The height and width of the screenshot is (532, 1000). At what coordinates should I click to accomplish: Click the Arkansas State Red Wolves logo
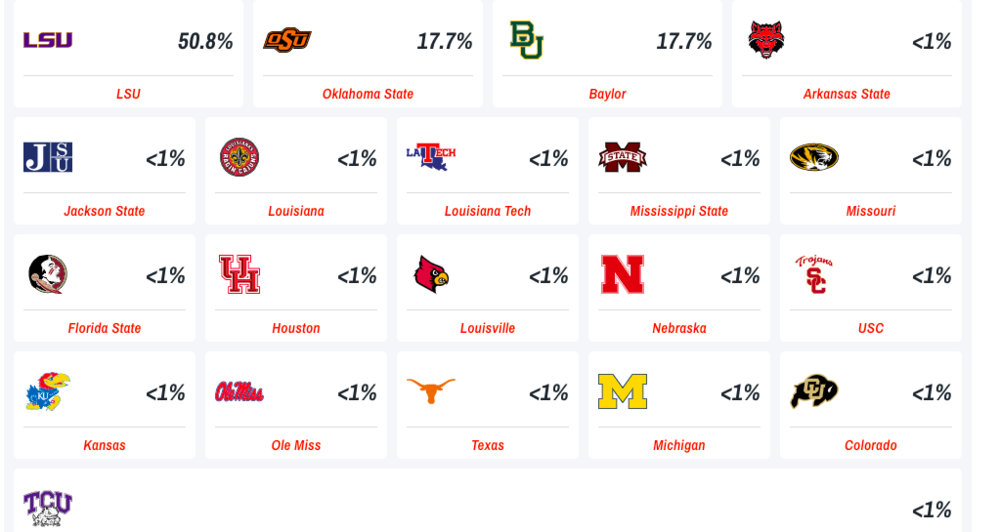click(x=766, y=40)
